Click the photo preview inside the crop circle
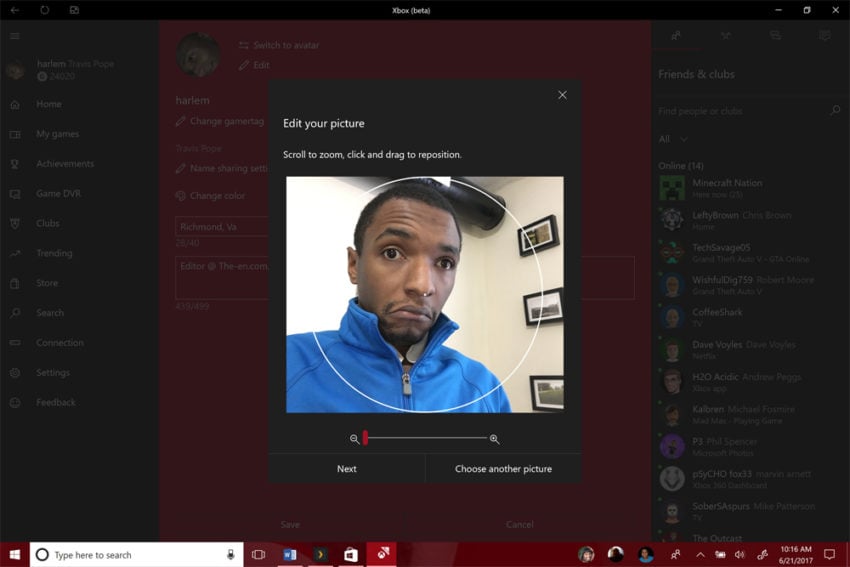This screenshot has width=850, height=567. pyautogui.click(x=424, y=294)
